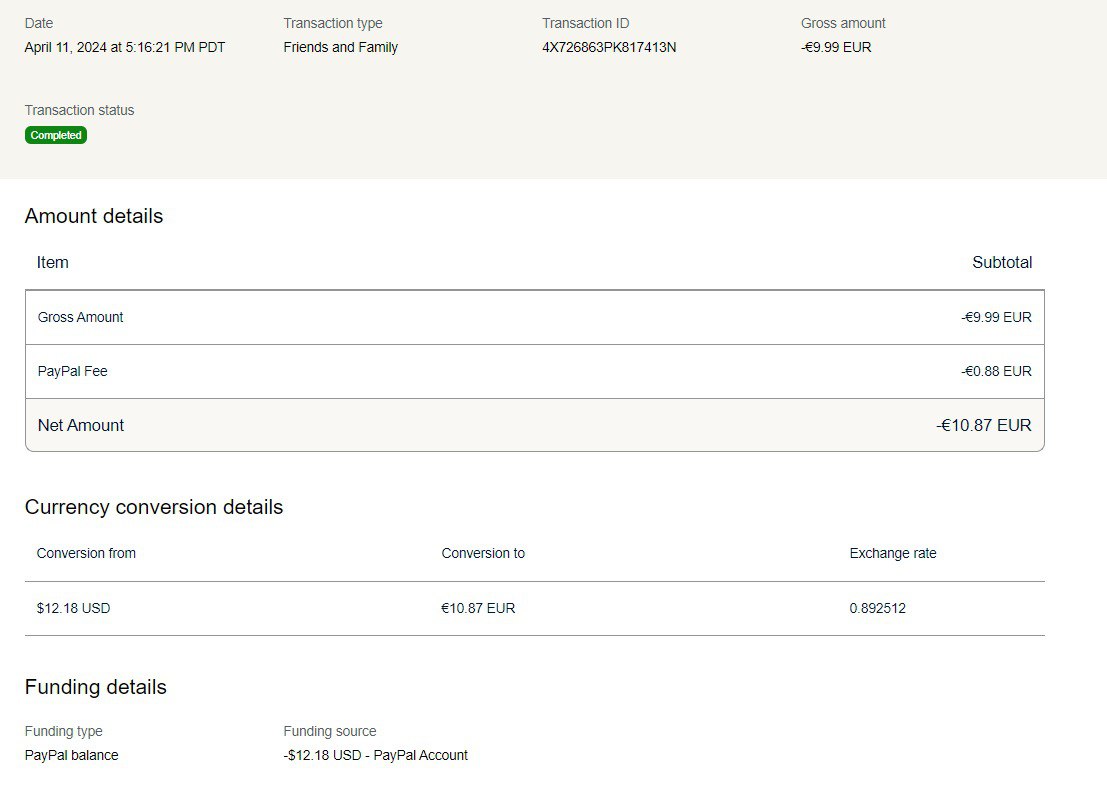Click the Subtotal column header
Viewport: 1107px width, 796px height.
click(x=1002, y=262)
